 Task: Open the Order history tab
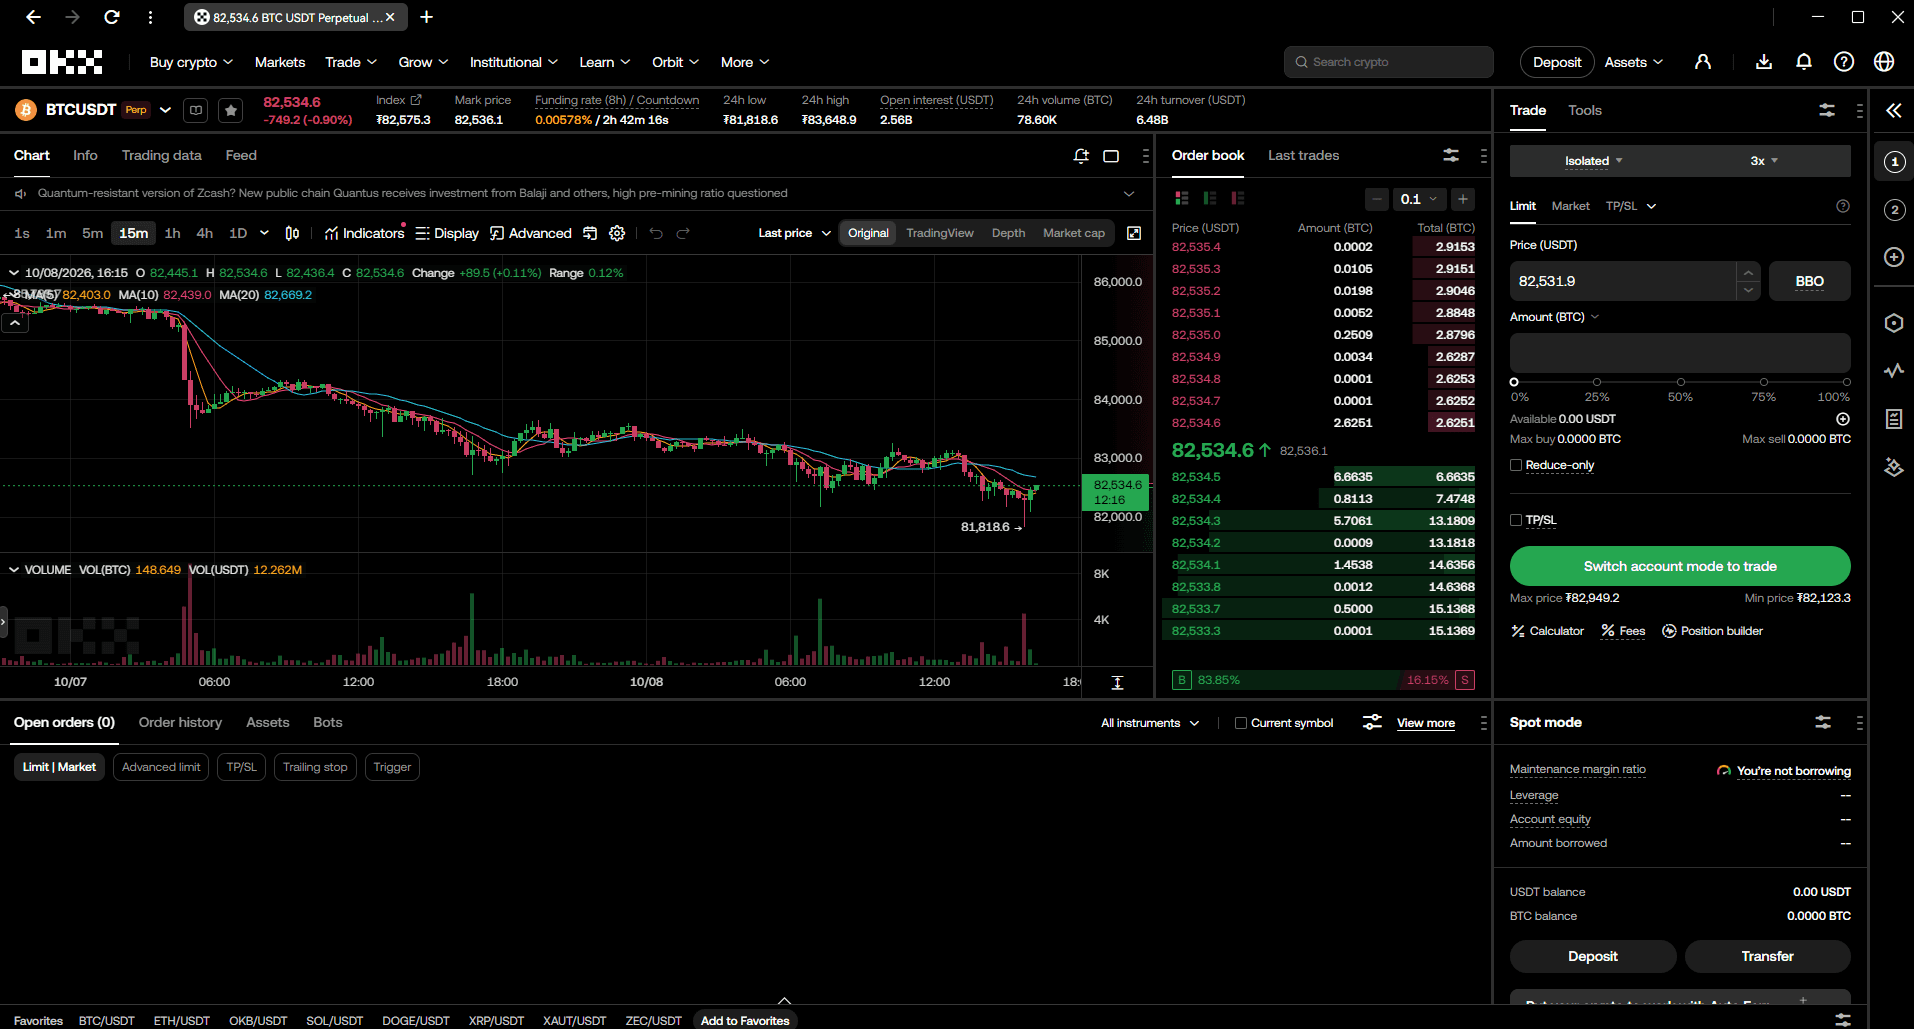(x=180, y=722)
